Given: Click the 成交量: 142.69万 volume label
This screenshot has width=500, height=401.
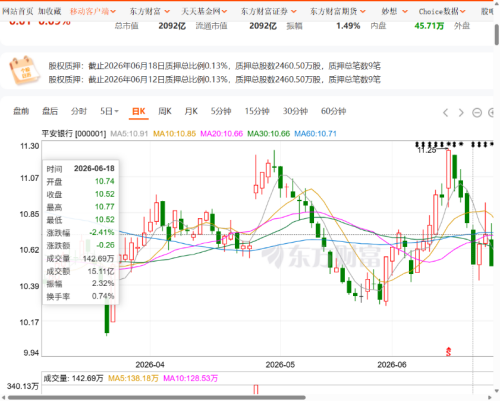Looking at the screenshot, I should pyautogui.click(x=73, y=378).
